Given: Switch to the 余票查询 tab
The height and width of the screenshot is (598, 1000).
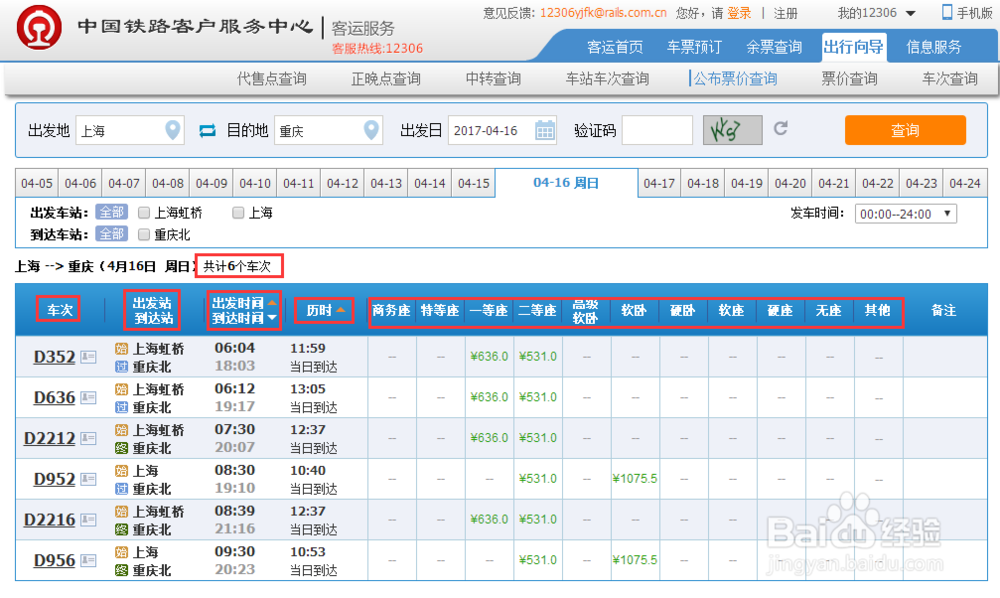Looking at the screenshot, I should 775,46.
